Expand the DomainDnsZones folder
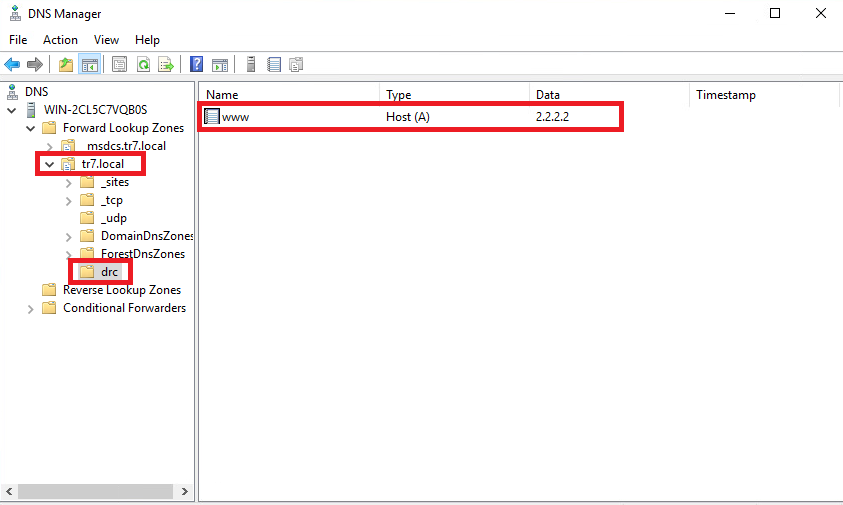The width and height of the screenshot is (843, 505). click(x=68, y=237)
